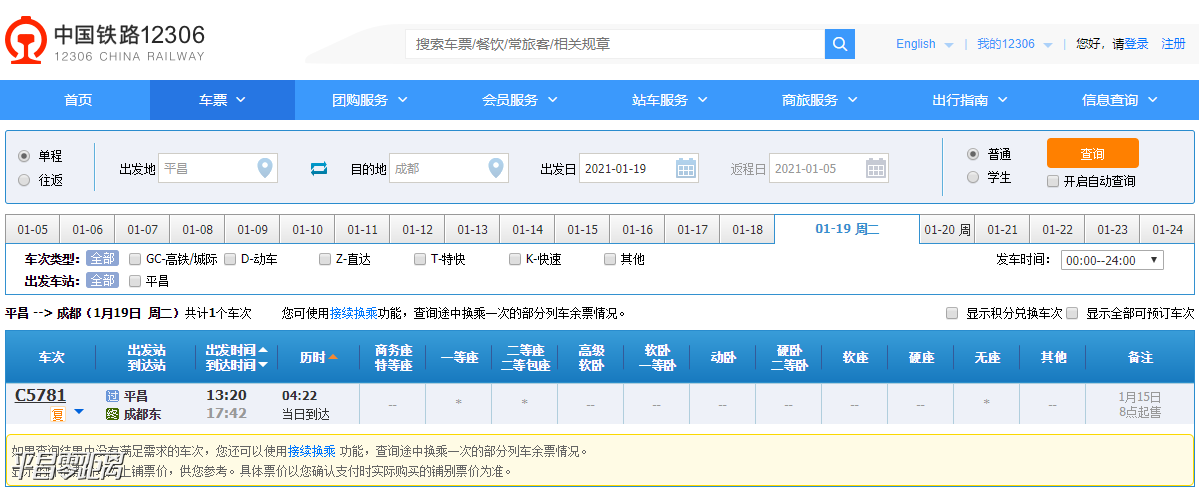Viewport: 1199px width, 490px height.
Task: Click the orange 查询 search button
Action: point(1093,153)
